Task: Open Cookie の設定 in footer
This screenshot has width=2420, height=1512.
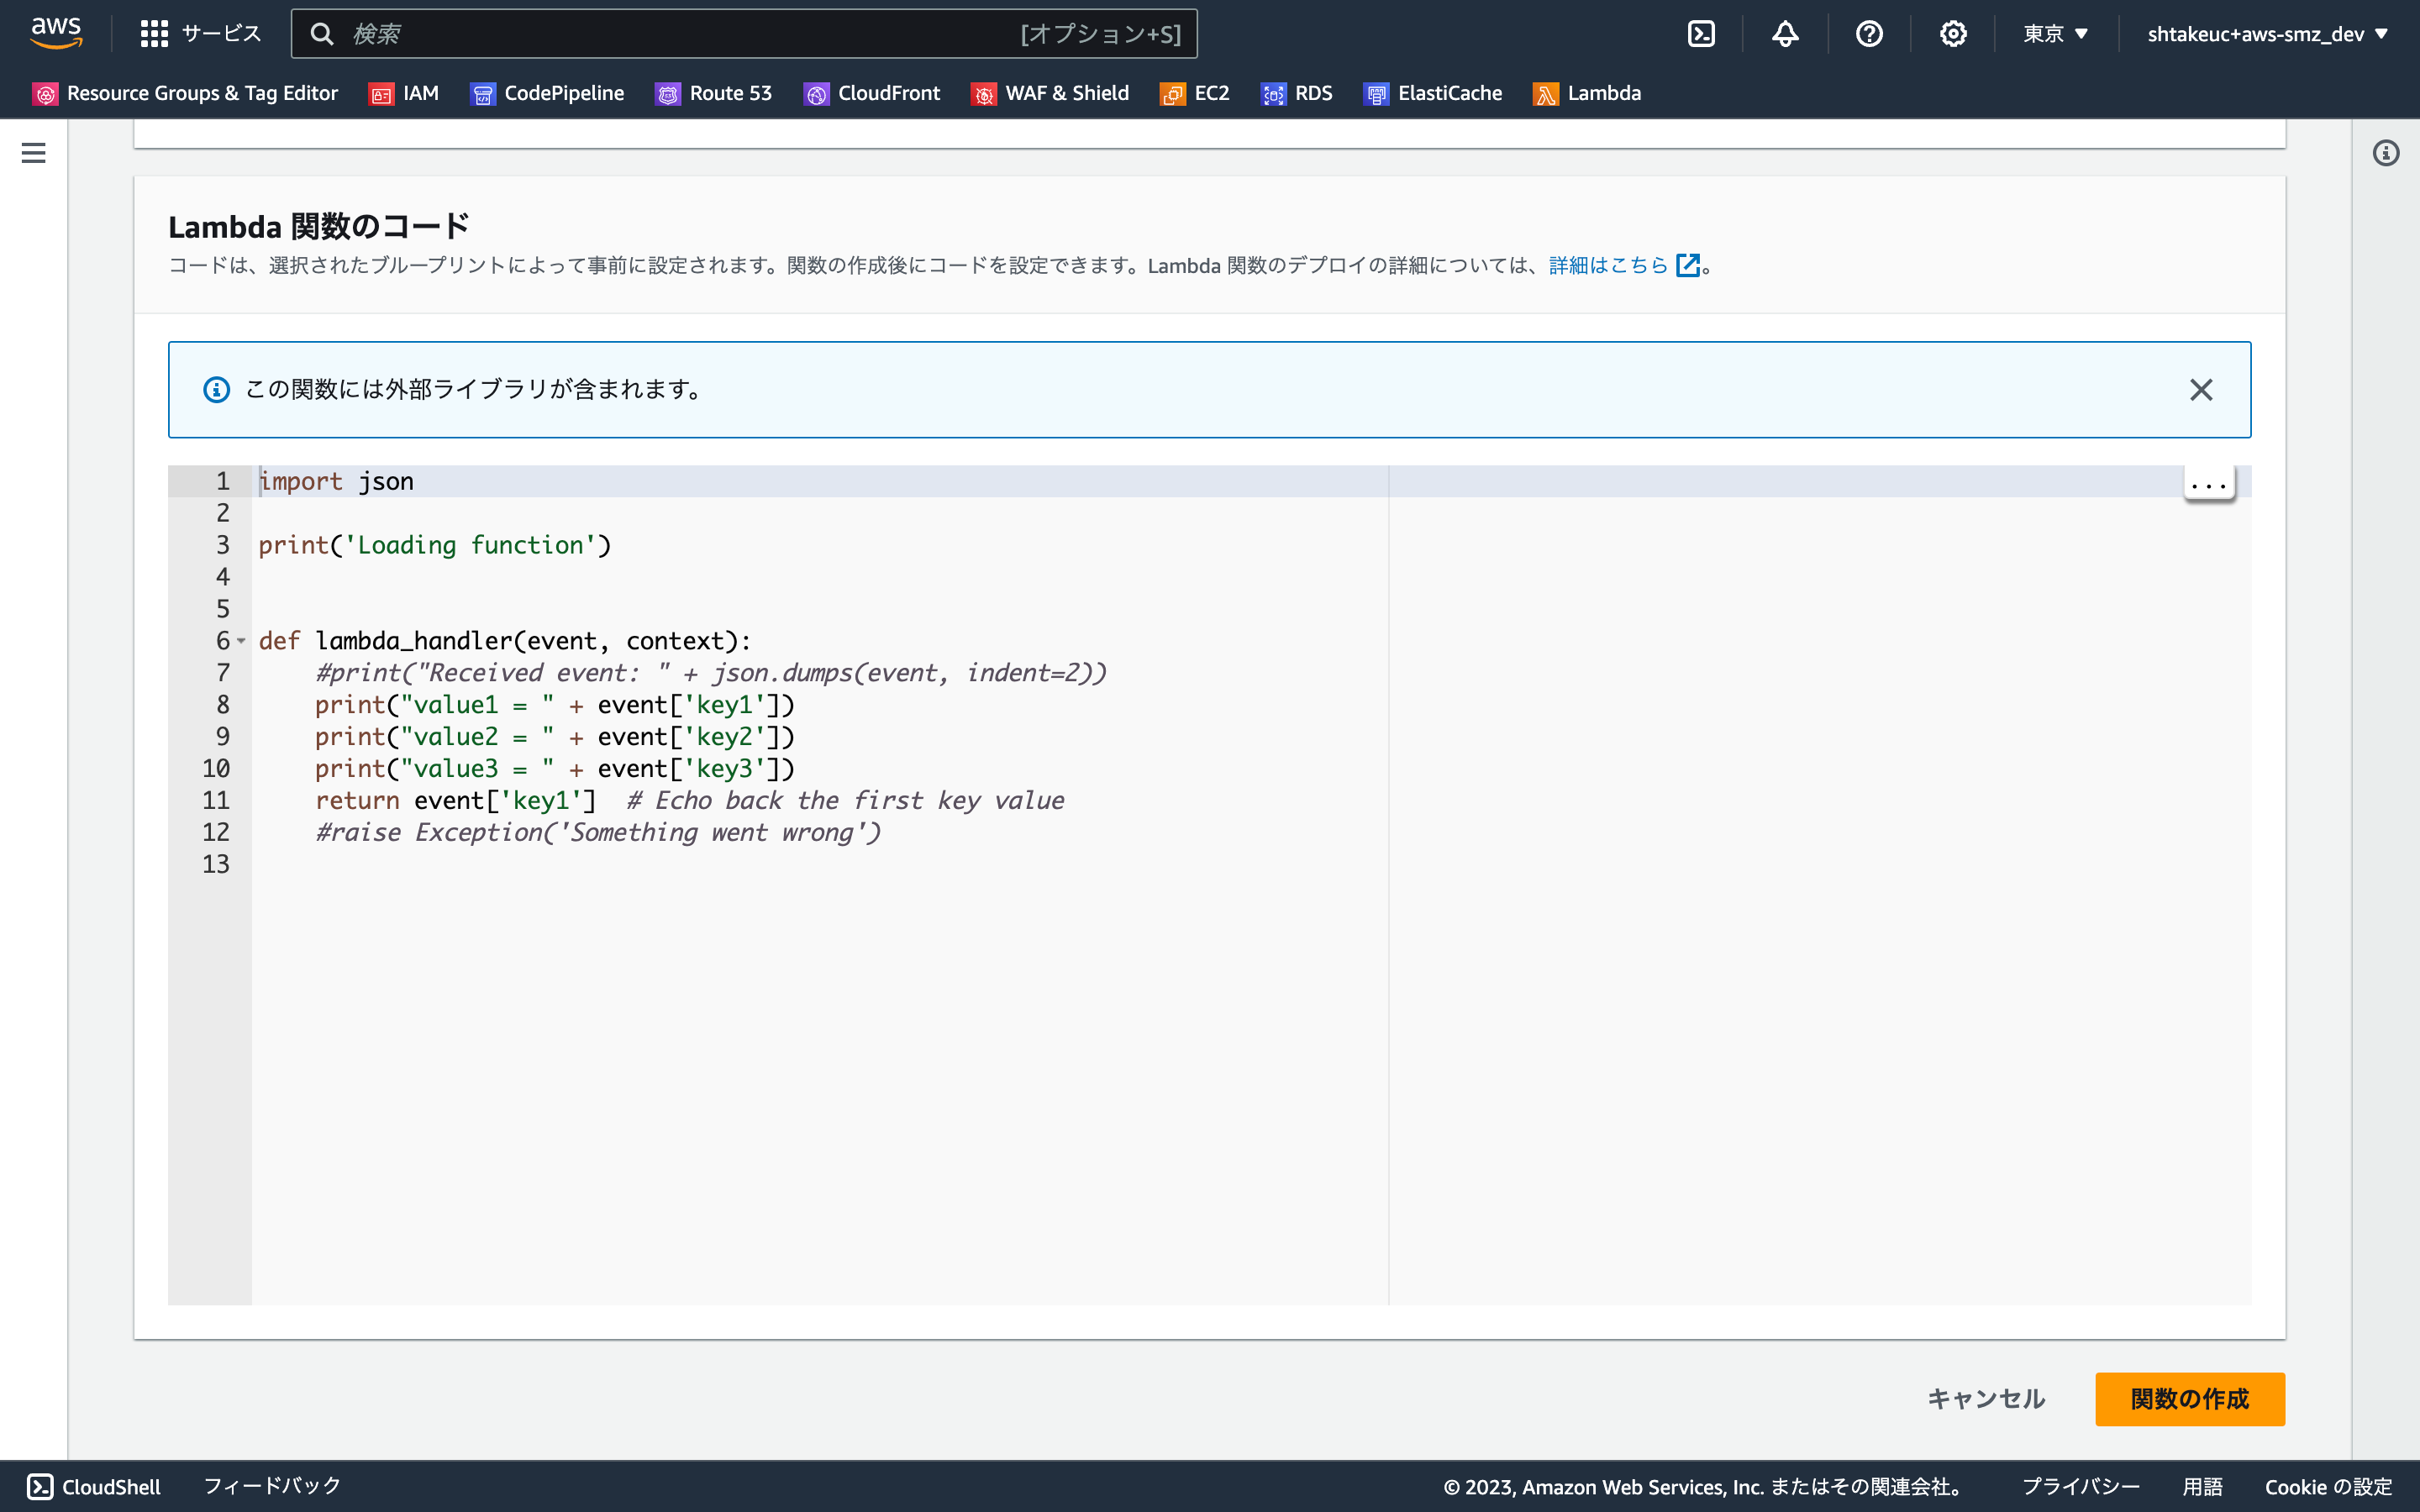Action: tap(2328, 1486)
